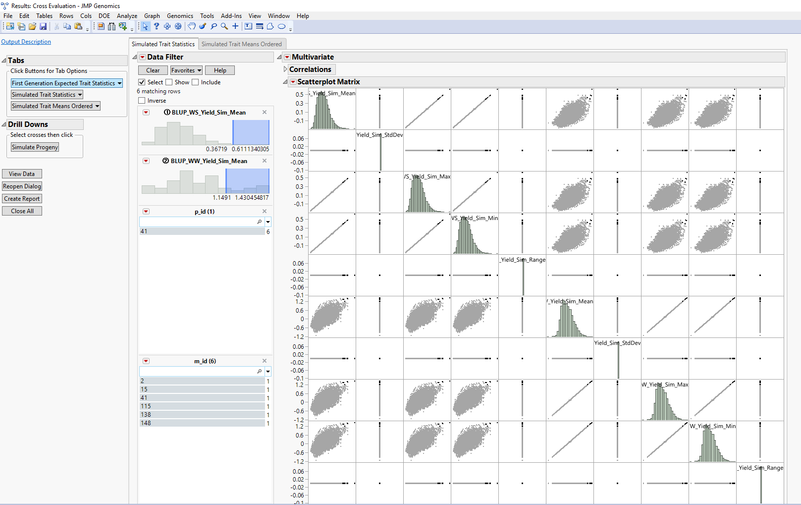Click the m_id filter search field
The height and width of the screenshot is (505, 801).
(x=201, y=371)
